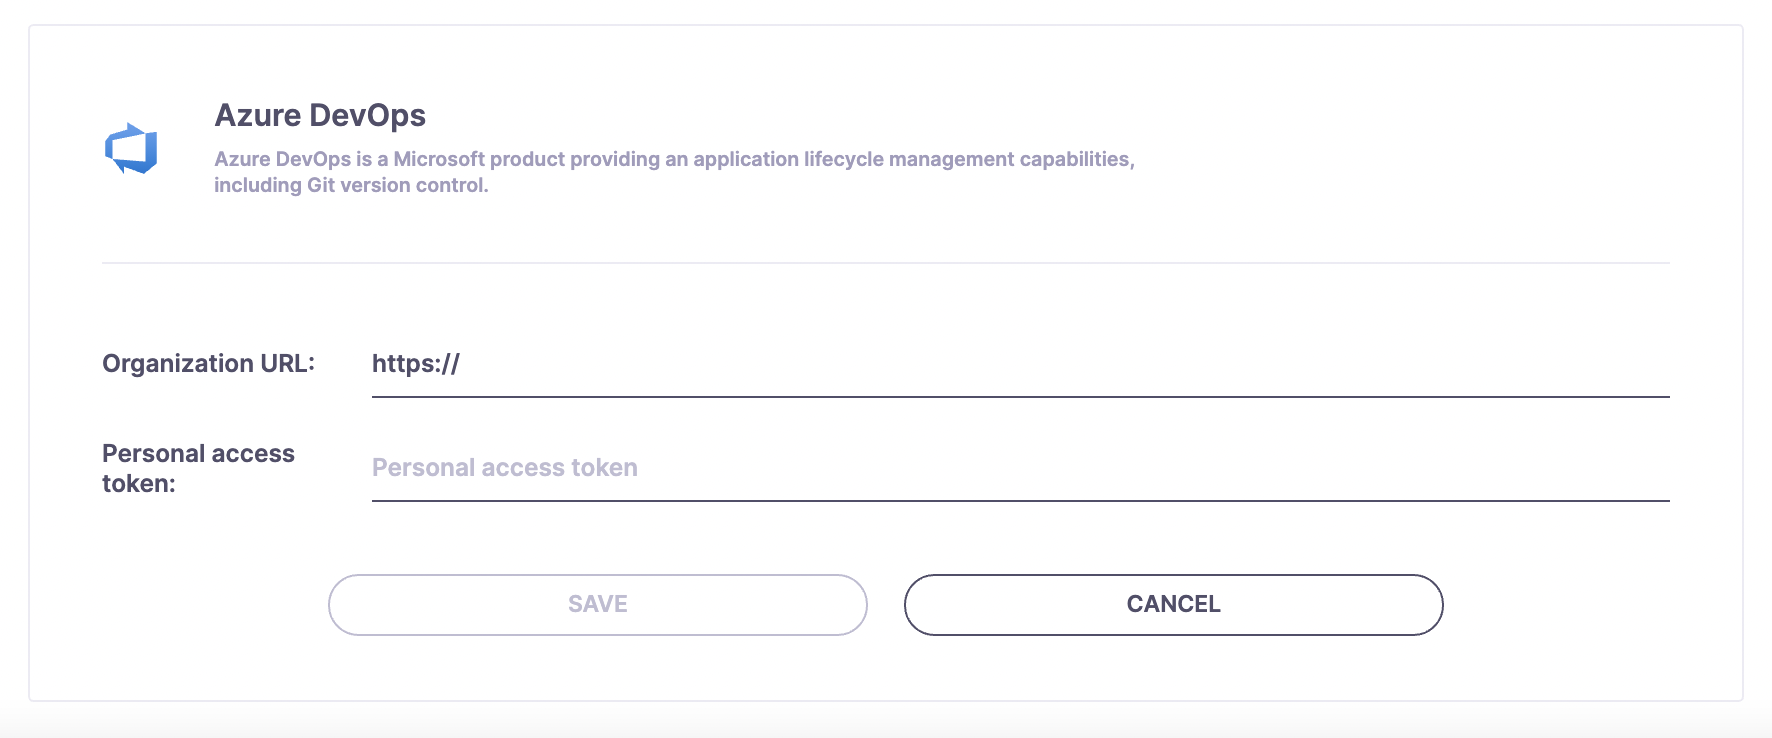Click the divider line below the description
The image size is (1772, 738).
885,263
